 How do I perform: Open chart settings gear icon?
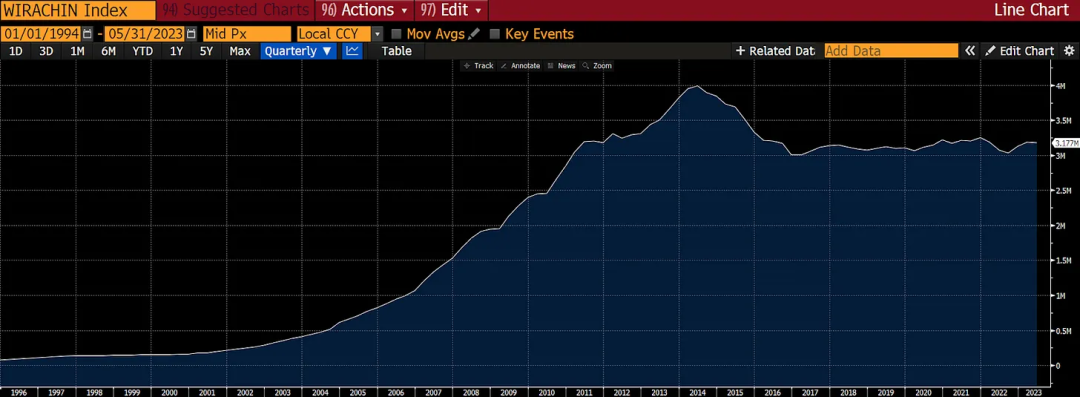[x=1069, y=51]
